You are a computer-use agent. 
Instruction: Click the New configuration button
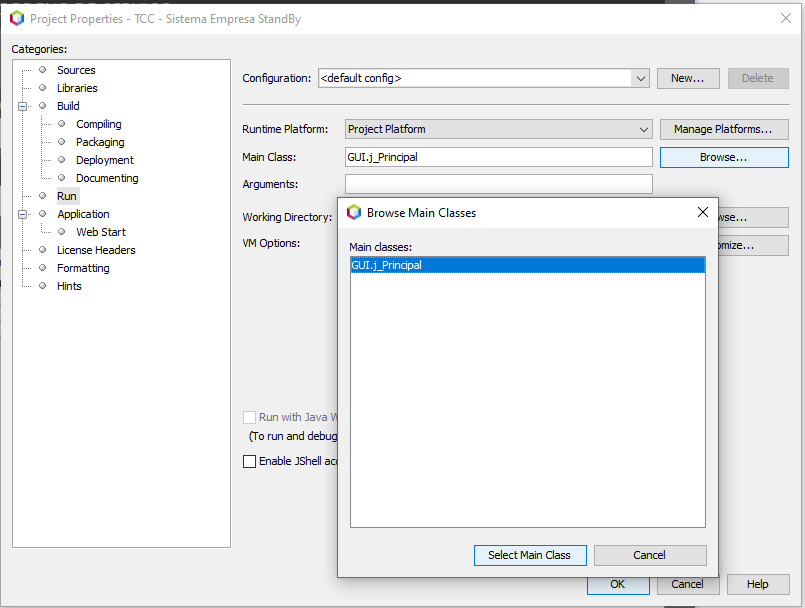coord(687,78)
